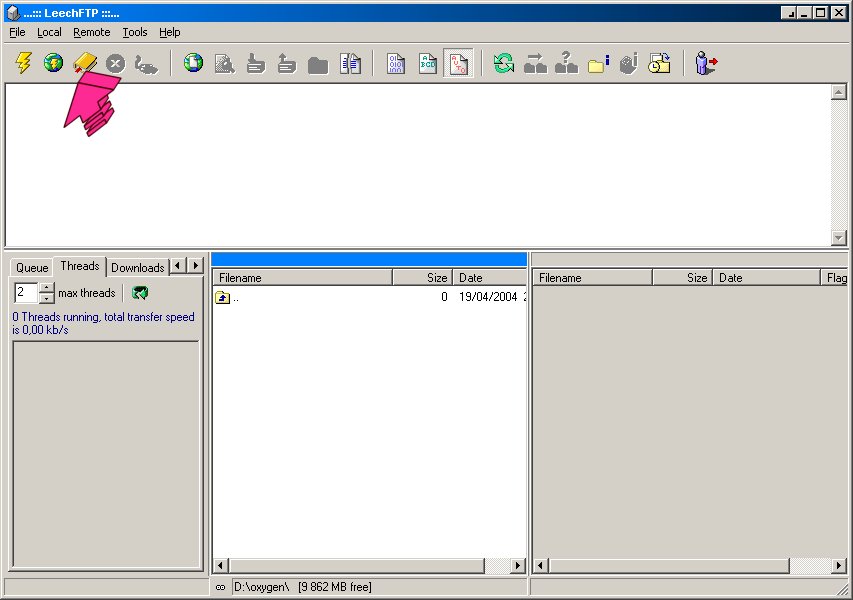Click local list horizontal scroll left arrow
The width and height of the screenshot is (853, 600).
pos(220,566)
